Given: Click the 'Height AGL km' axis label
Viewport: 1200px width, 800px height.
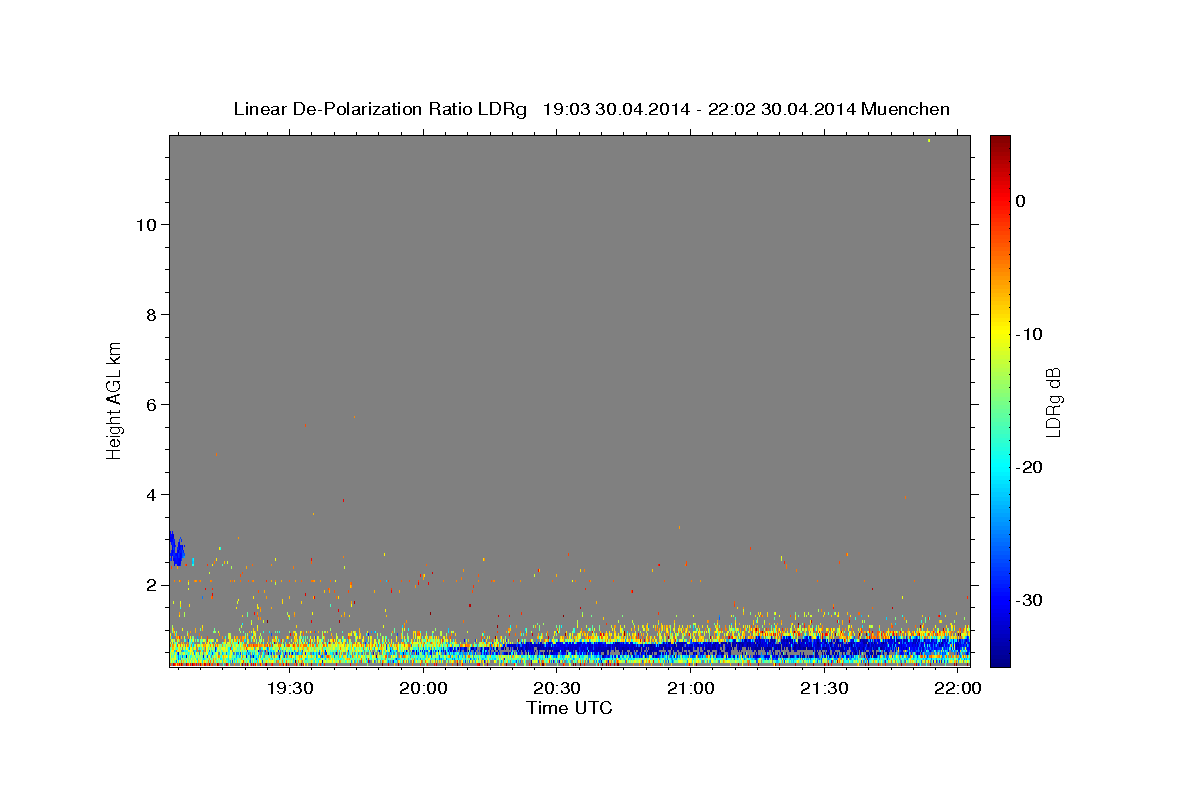Looking at the screenshot, I should coord(114,399).
